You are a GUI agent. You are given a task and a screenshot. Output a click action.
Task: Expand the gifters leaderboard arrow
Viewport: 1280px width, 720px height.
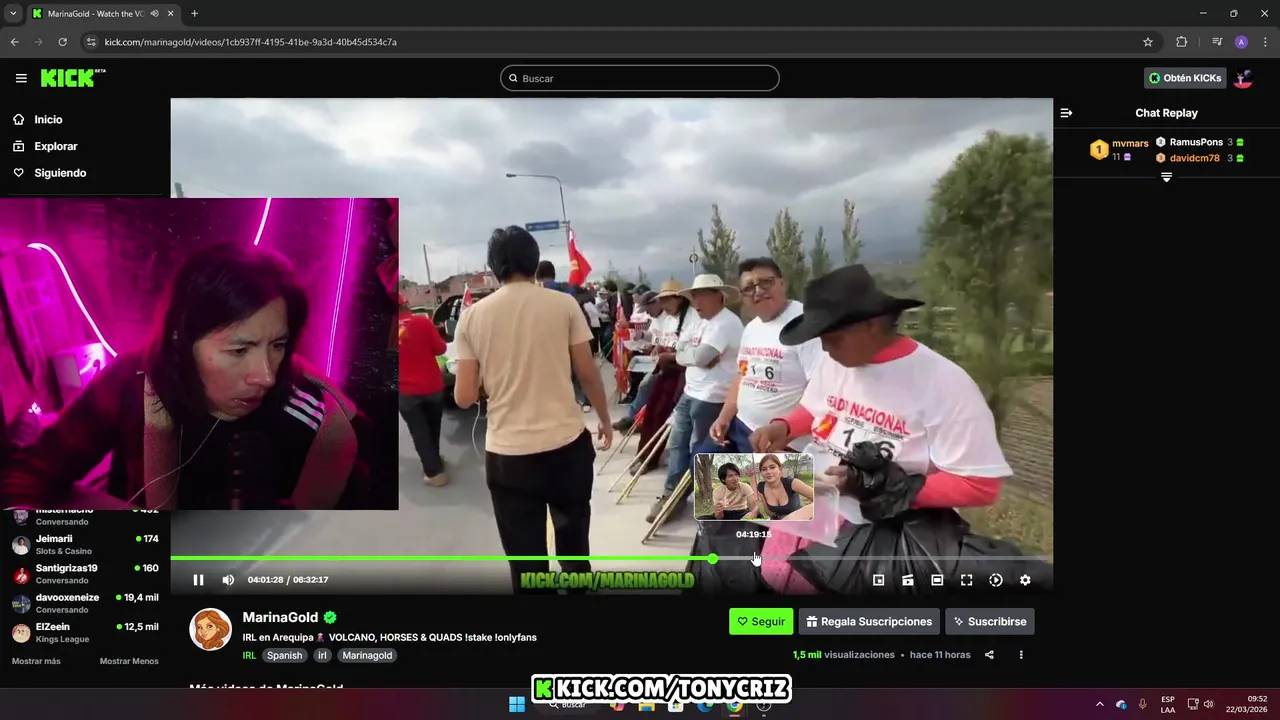(1166, 177)
